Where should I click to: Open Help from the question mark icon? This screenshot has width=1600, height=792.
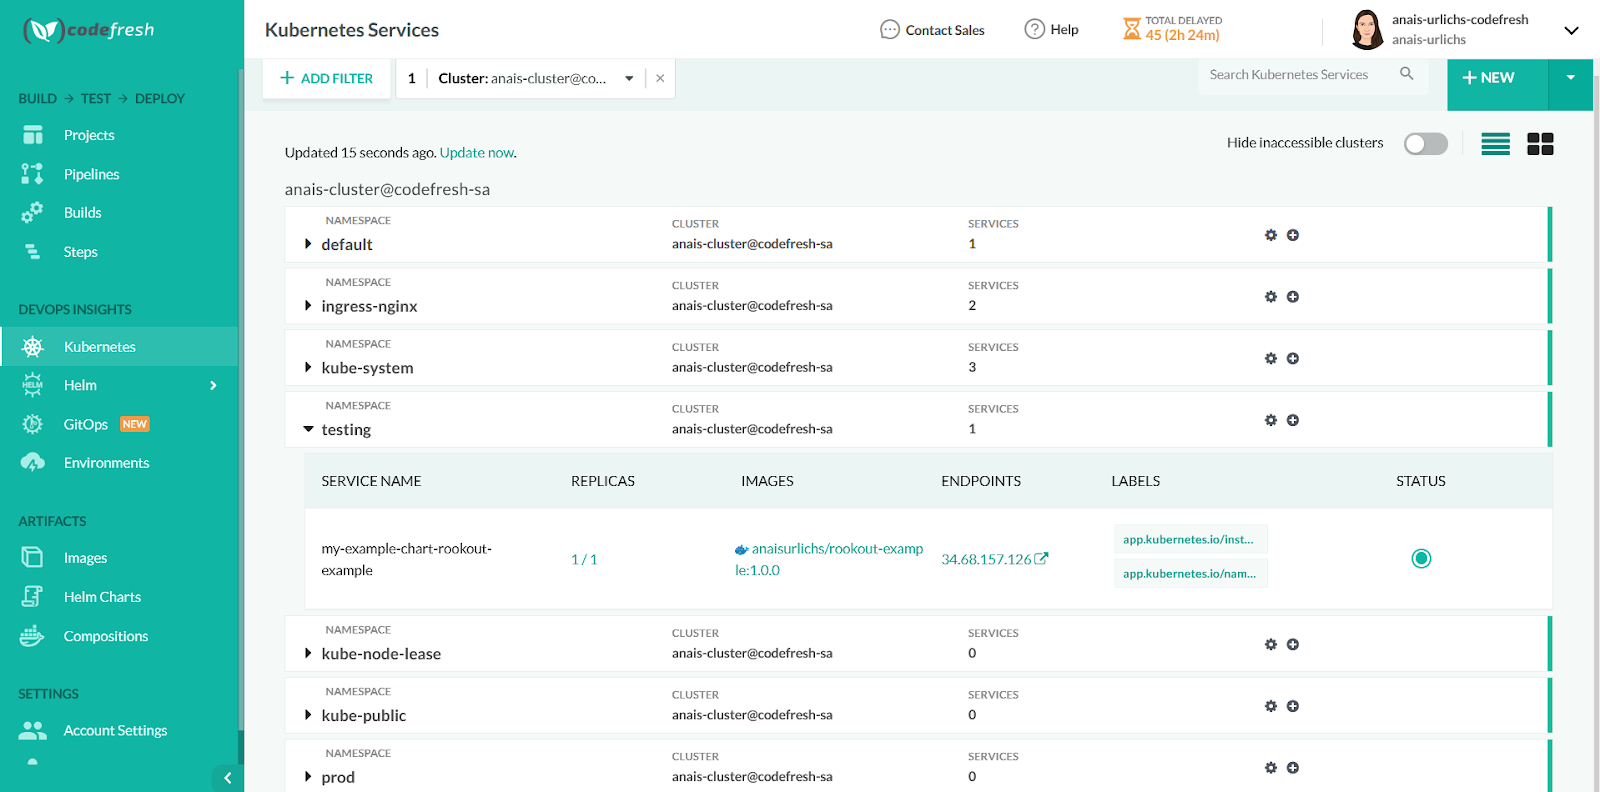point(1035,30)
